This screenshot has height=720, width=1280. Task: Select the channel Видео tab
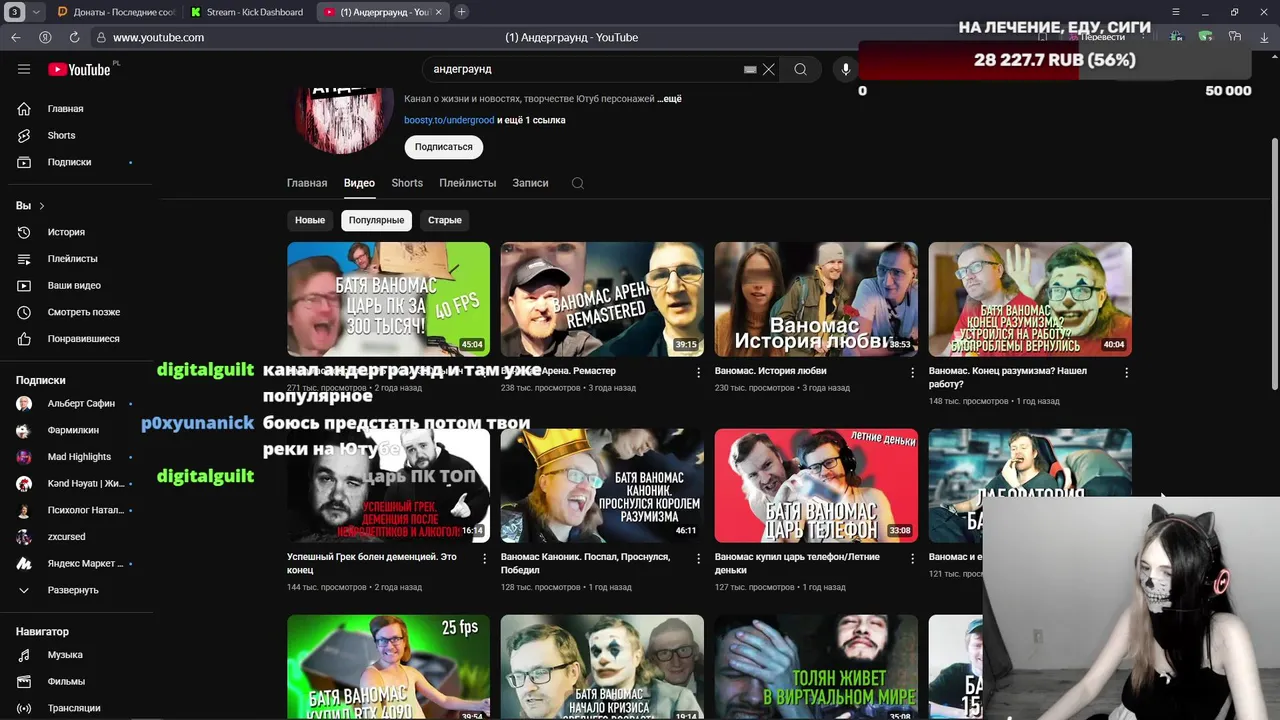coord(359,183)
